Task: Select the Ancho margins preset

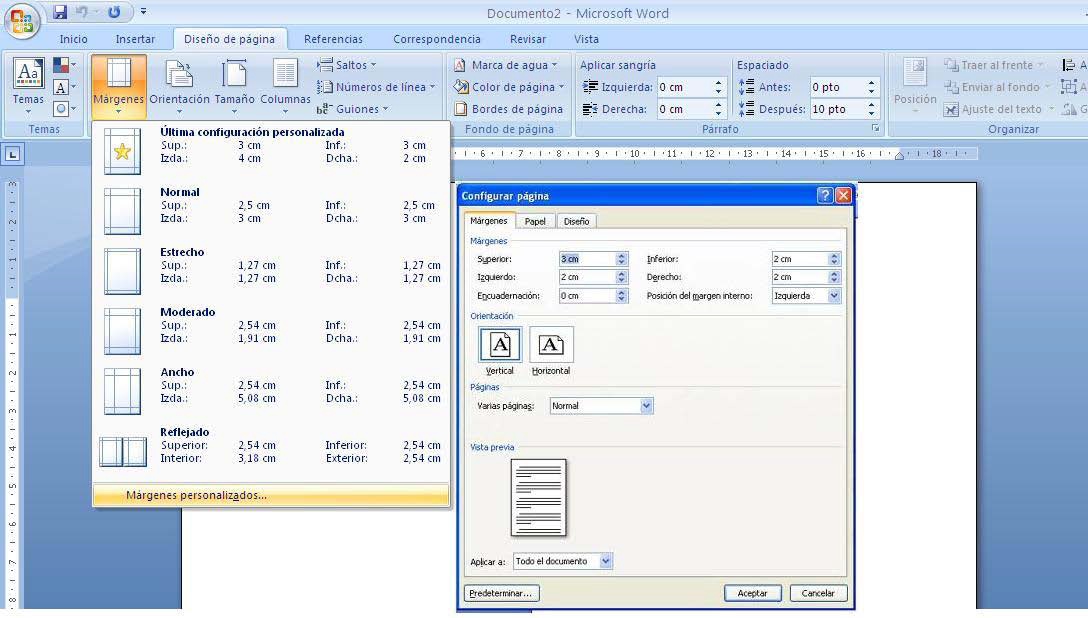Action: tap(271, 391)
